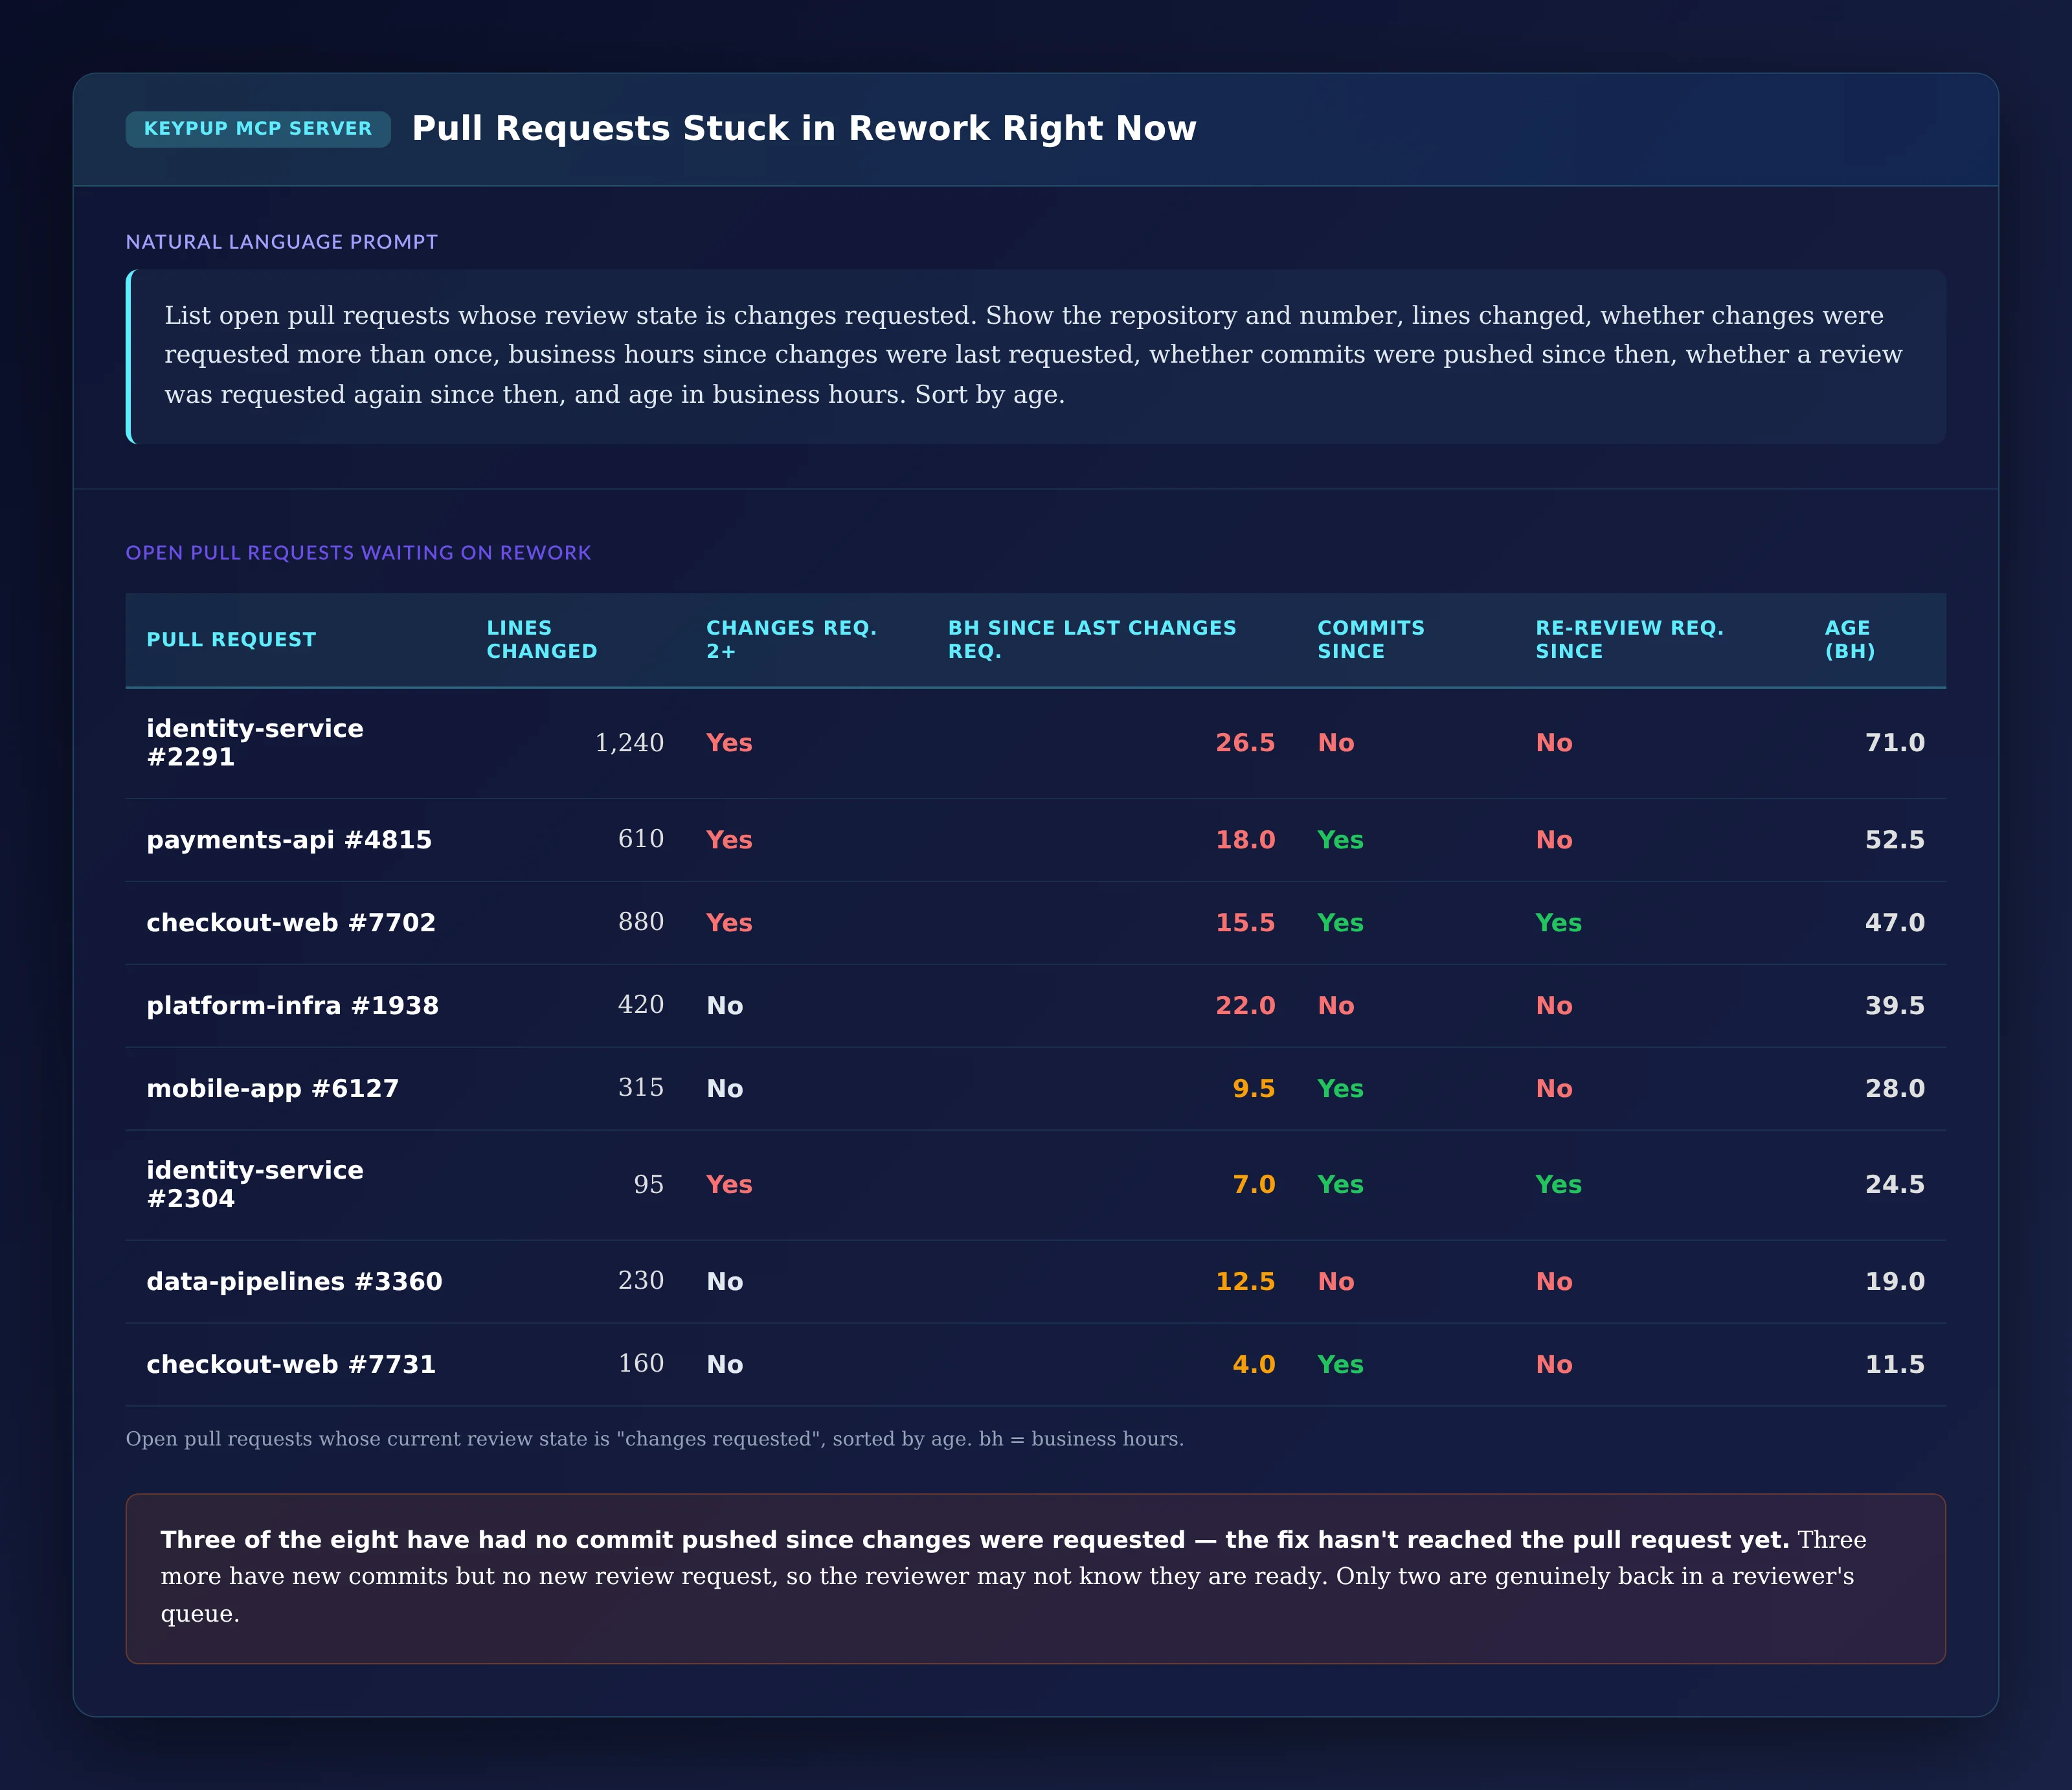The width and height of the screenshot is (2072, 1790).
Task: Click the LINES CHANGED column header
Action: (x=542, y=640)
